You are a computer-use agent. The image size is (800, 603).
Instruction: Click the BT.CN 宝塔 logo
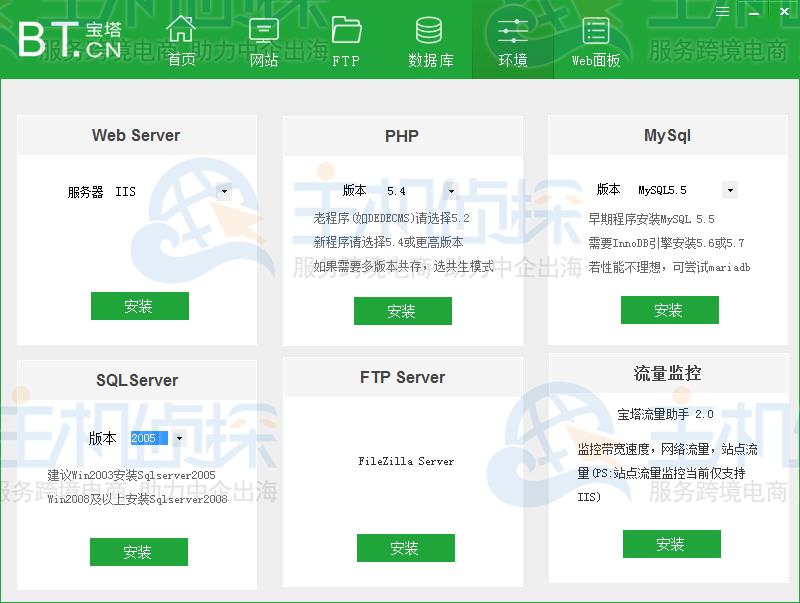70,39
